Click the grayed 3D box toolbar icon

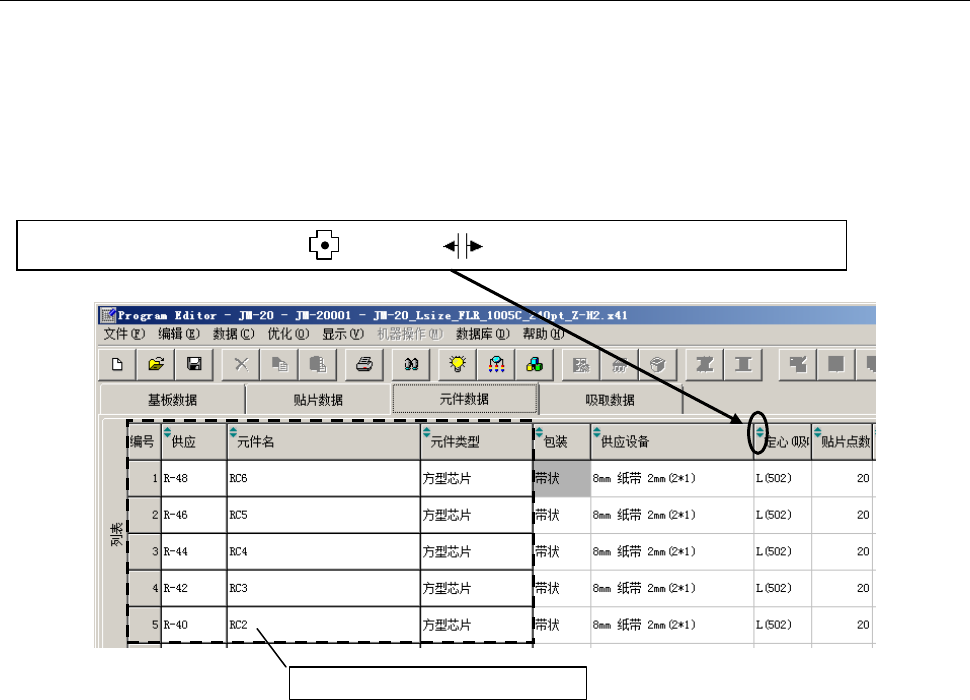click(658, 364)
